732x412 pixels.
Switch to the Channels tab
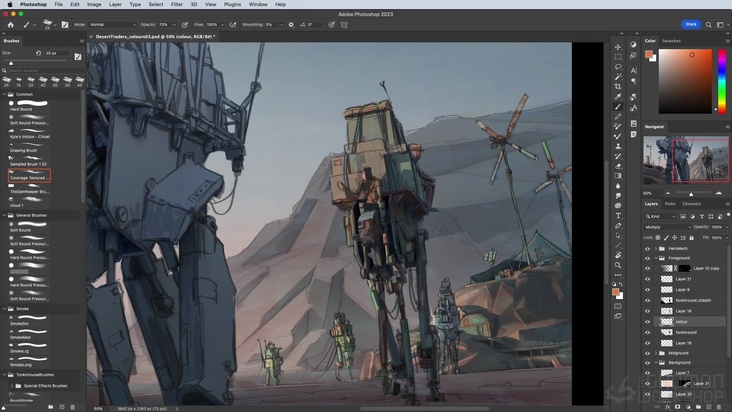pos(692,204)
